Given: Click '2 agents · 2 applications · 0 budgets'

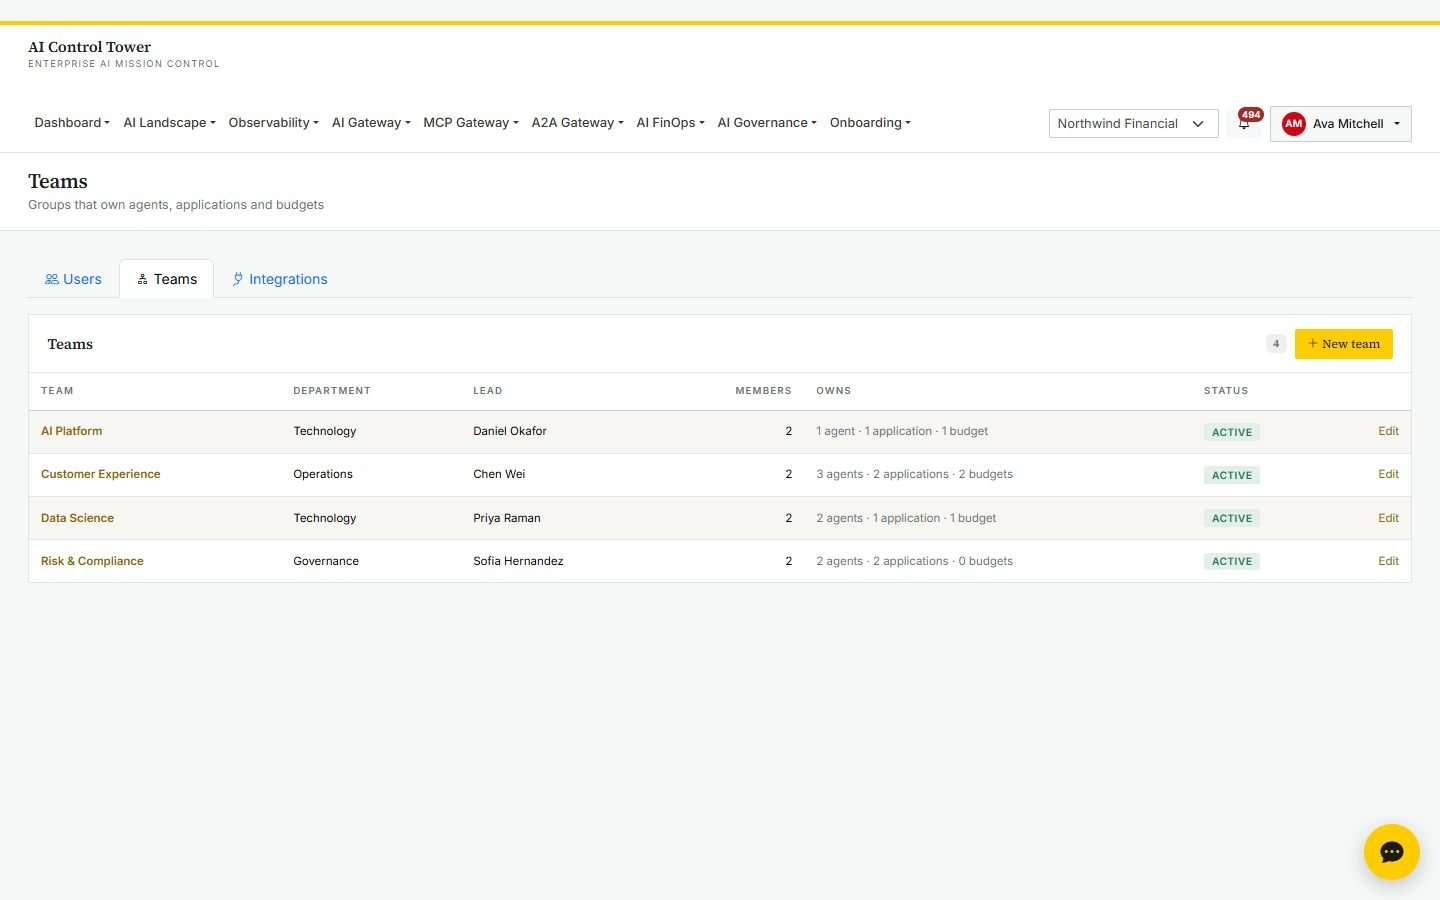Looking at the screenshot, I should (914, 561).
